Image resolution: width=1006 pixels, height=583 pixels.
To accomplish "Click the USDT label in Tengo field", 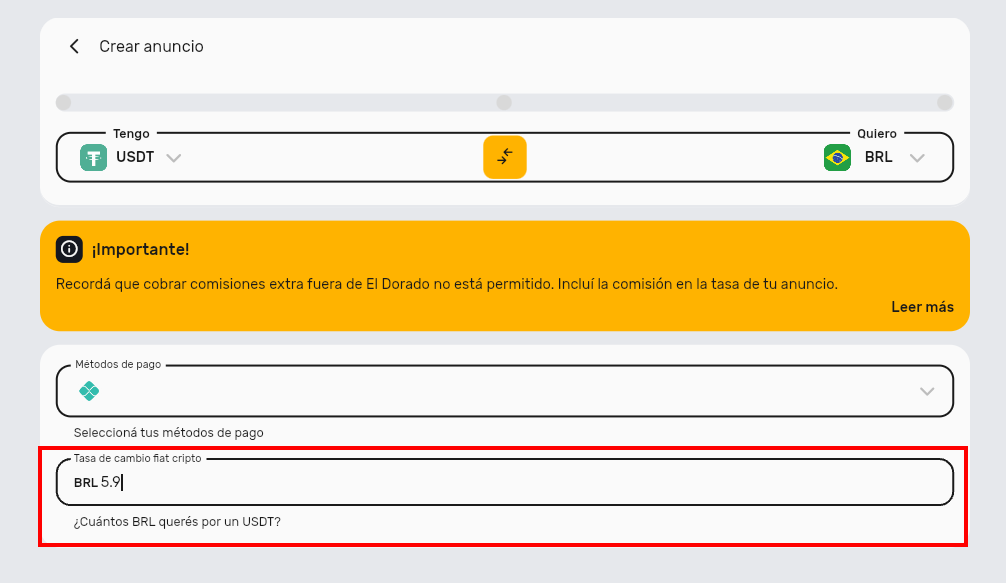I will coord(135,157).
